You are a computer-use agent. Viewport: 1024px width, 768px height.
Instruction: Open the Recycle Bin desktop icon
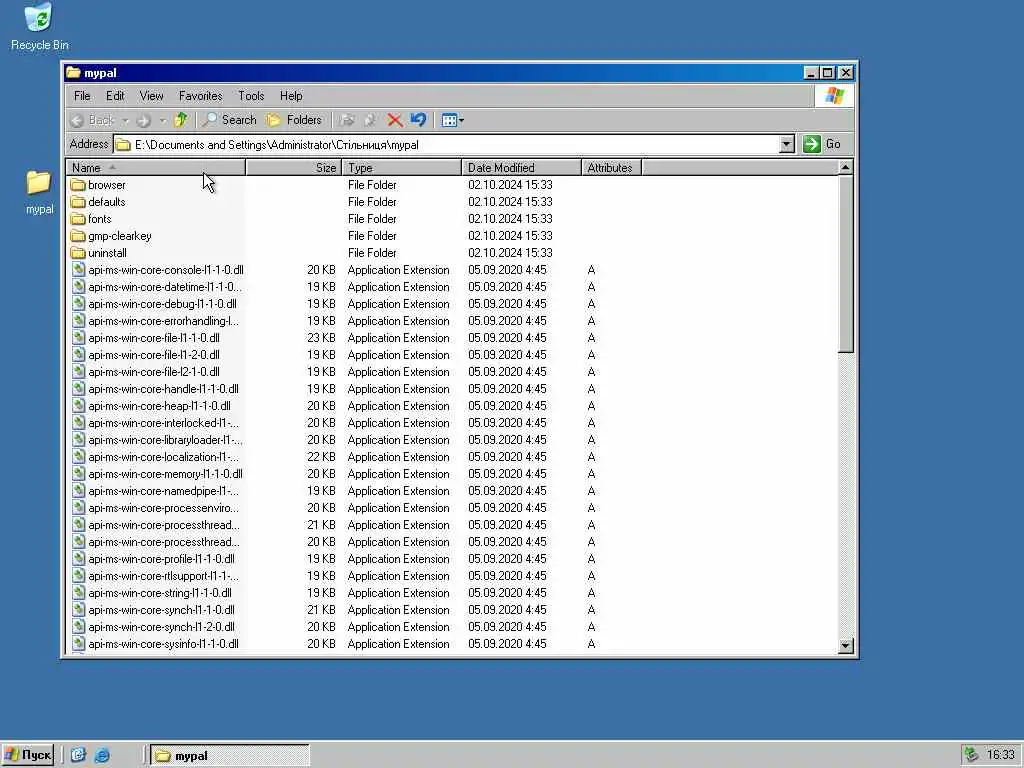(x=39, y=26)
